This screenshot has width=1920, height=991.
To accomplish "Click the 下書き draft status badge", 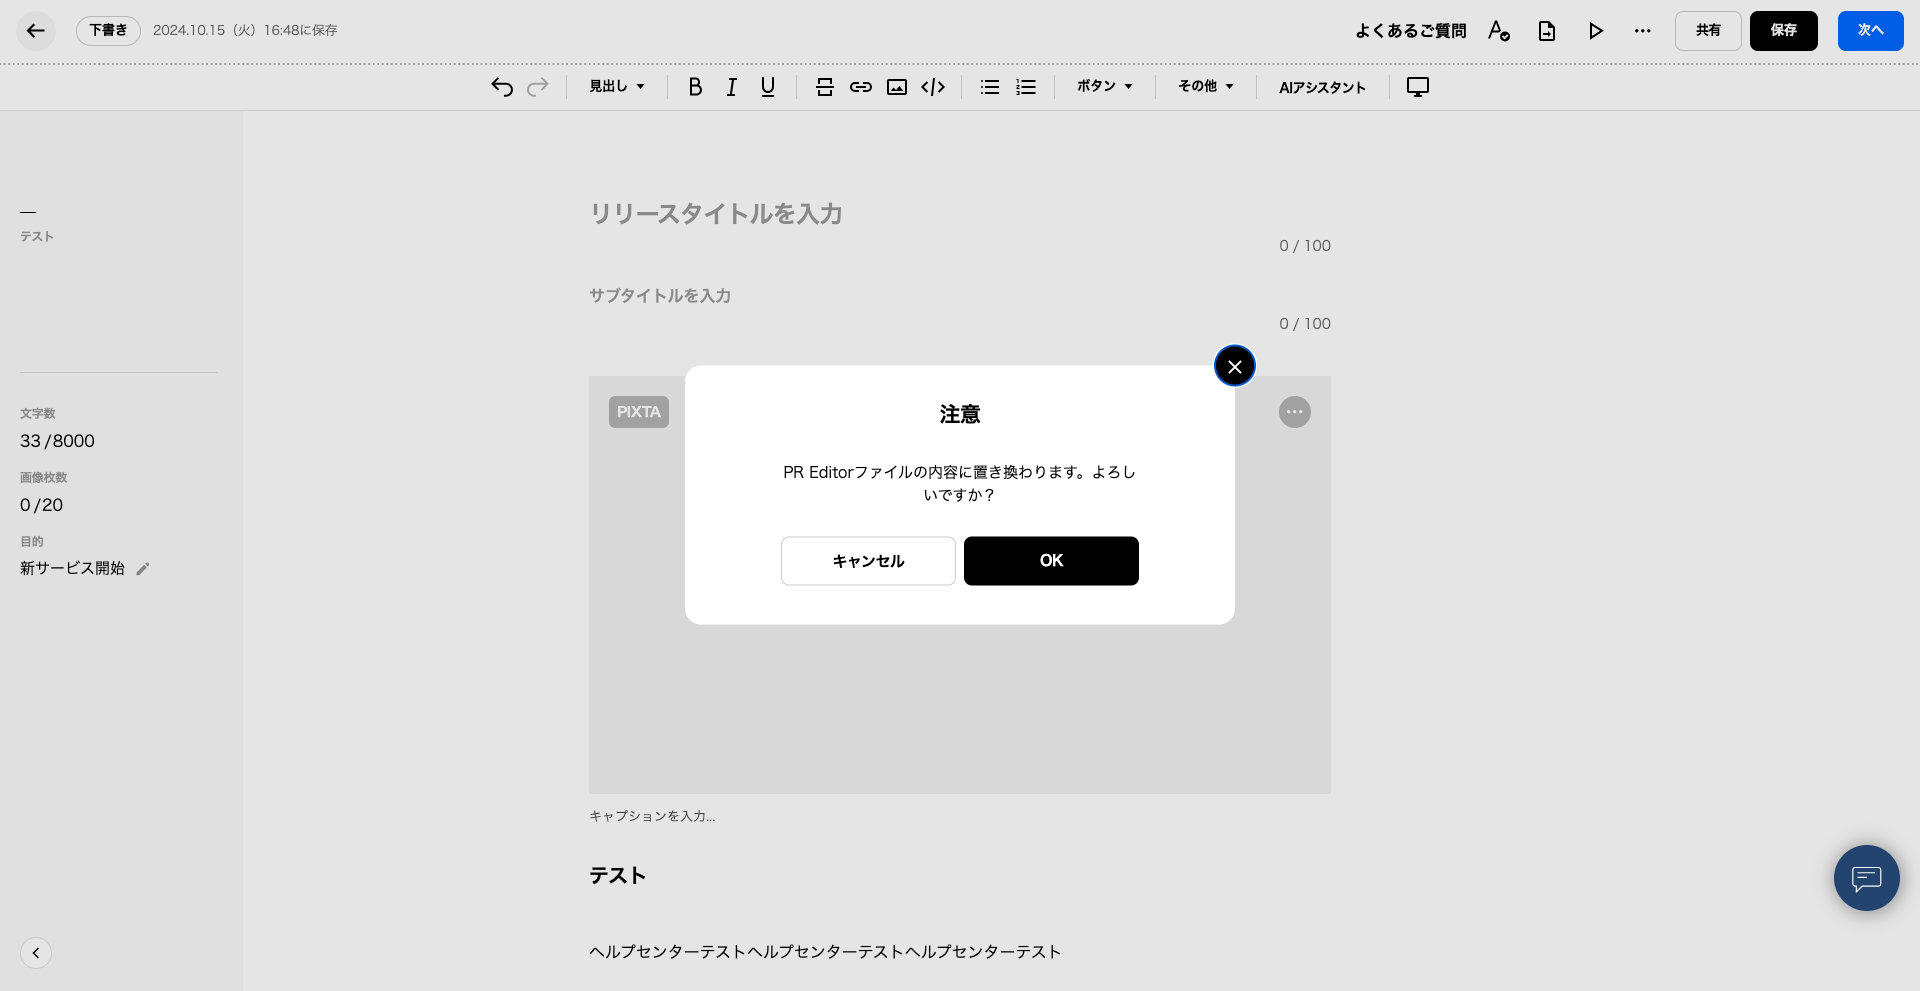I will click(108, 31).
